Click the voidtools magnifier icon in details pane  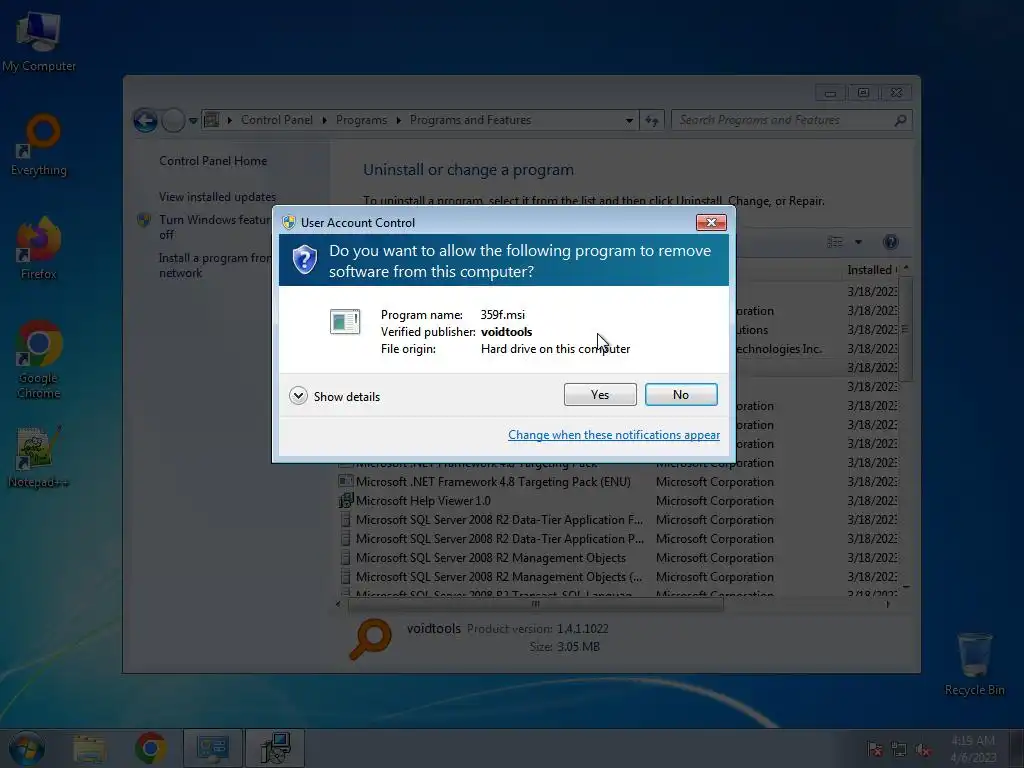click(370, 639)
